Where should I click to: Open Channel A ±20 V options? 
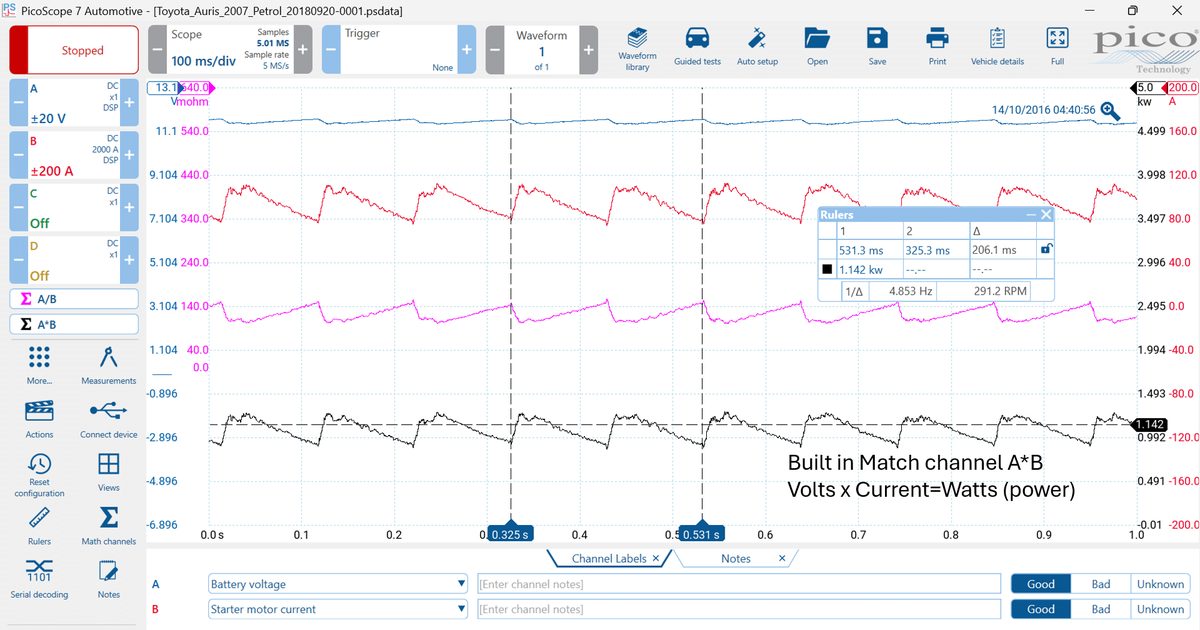click(74, 103)
